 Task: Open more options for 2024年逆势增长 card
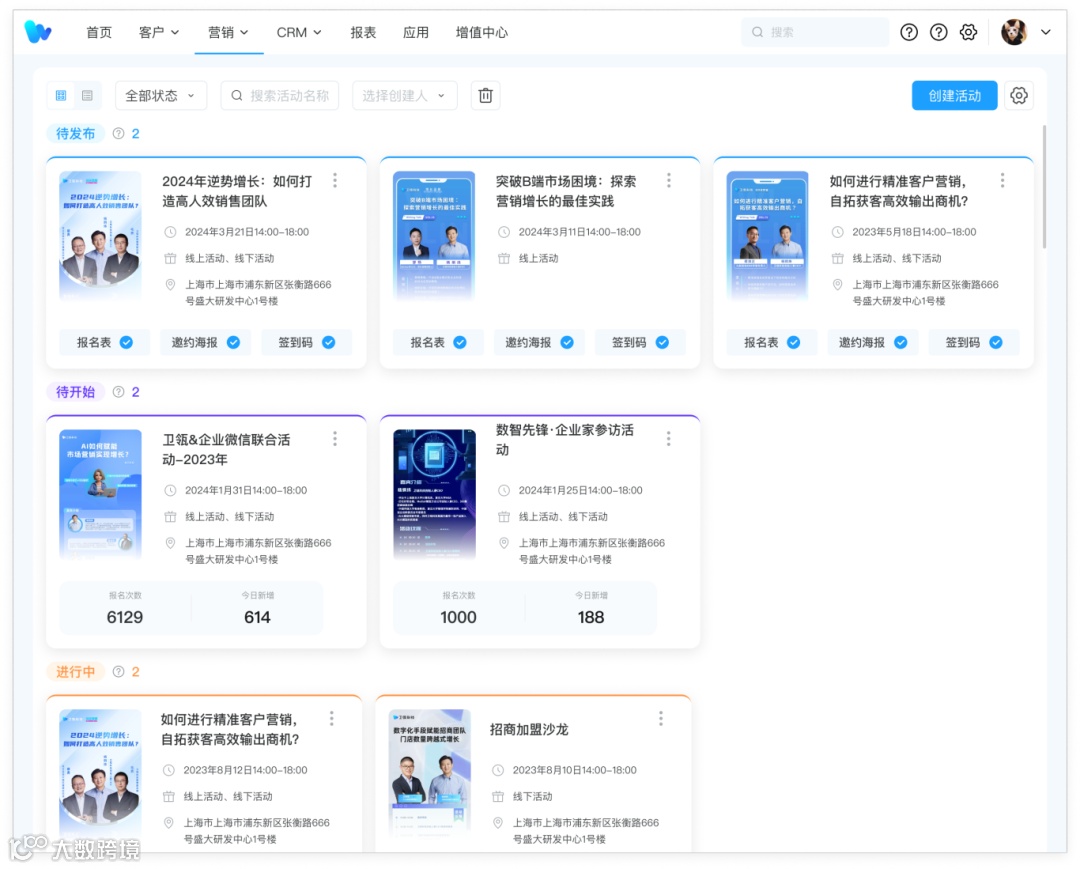[x=335, y=180]
